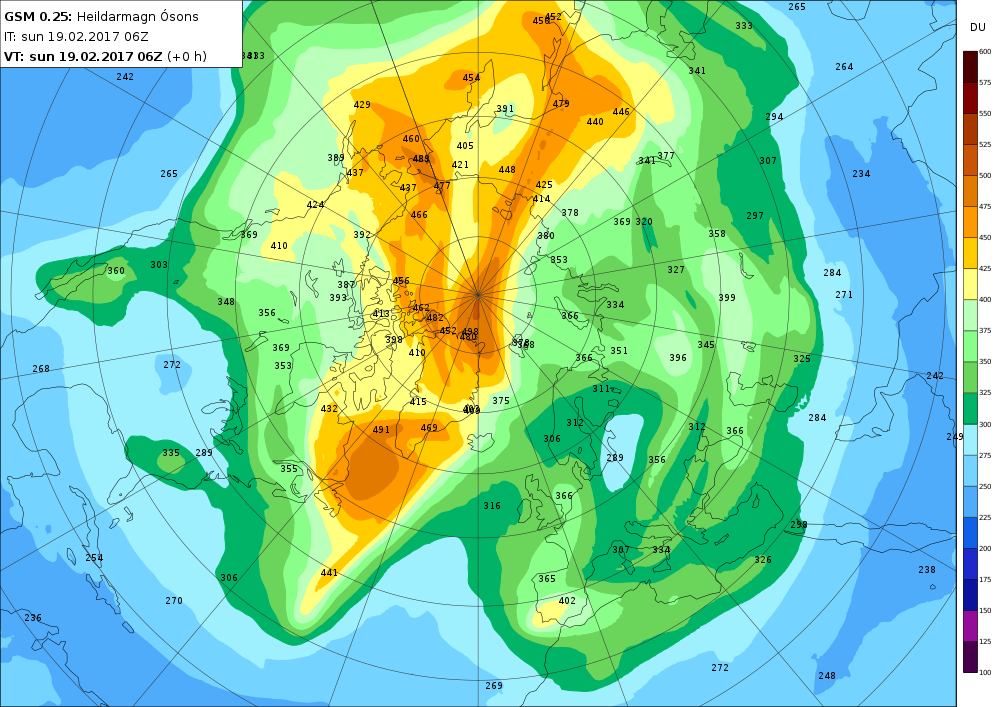1000x707 pixels.
Task: Click the map value '402'
Action: (567, 601)
